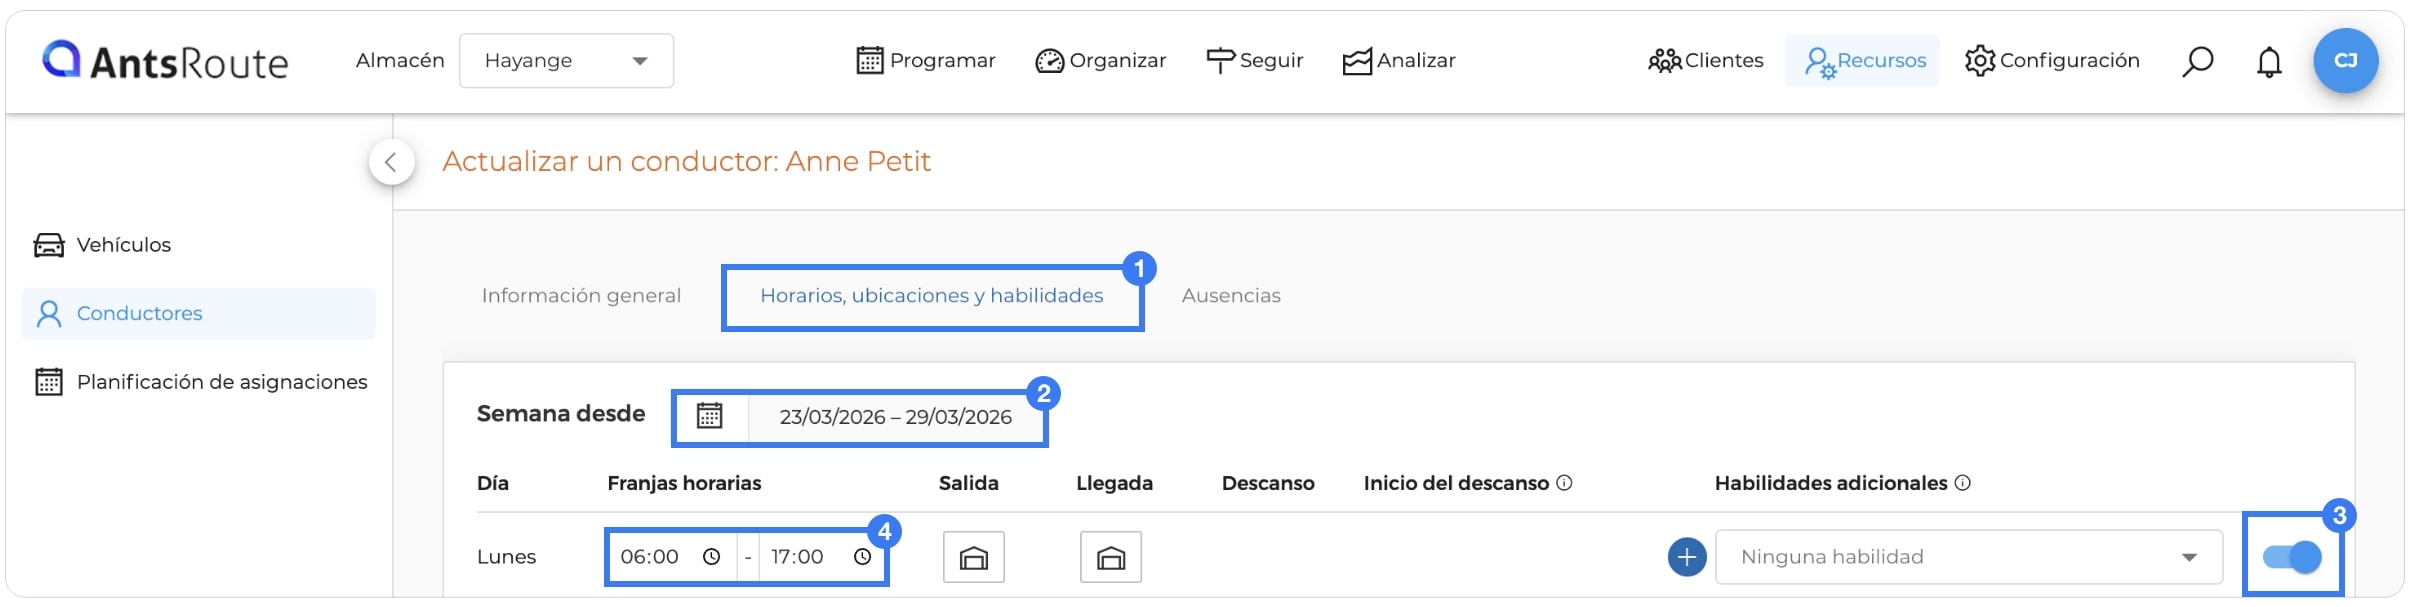
Task: Open the CJ user avatar menu
Action: 2345,61
